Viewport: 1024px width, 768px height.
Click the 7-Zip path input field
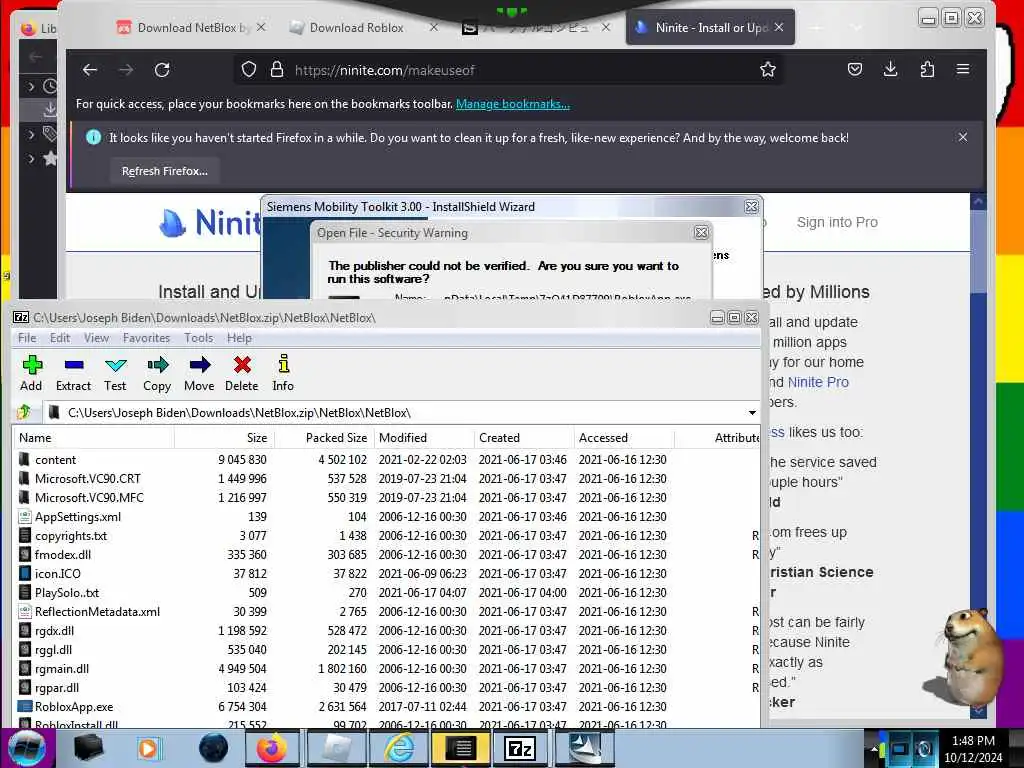click(401, 413)
